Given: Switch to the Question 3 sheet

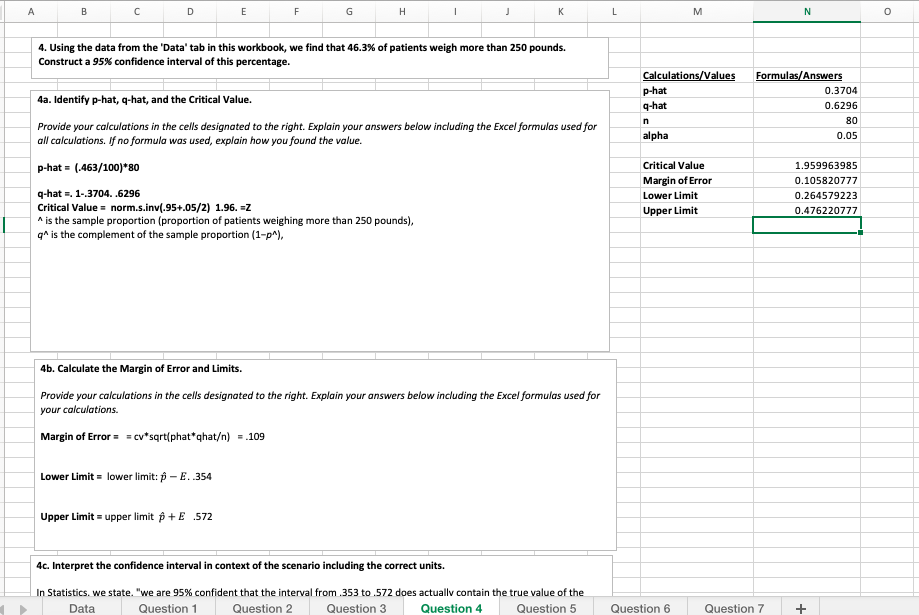Looking at the screenshot, I should click(x=356, y=607).
